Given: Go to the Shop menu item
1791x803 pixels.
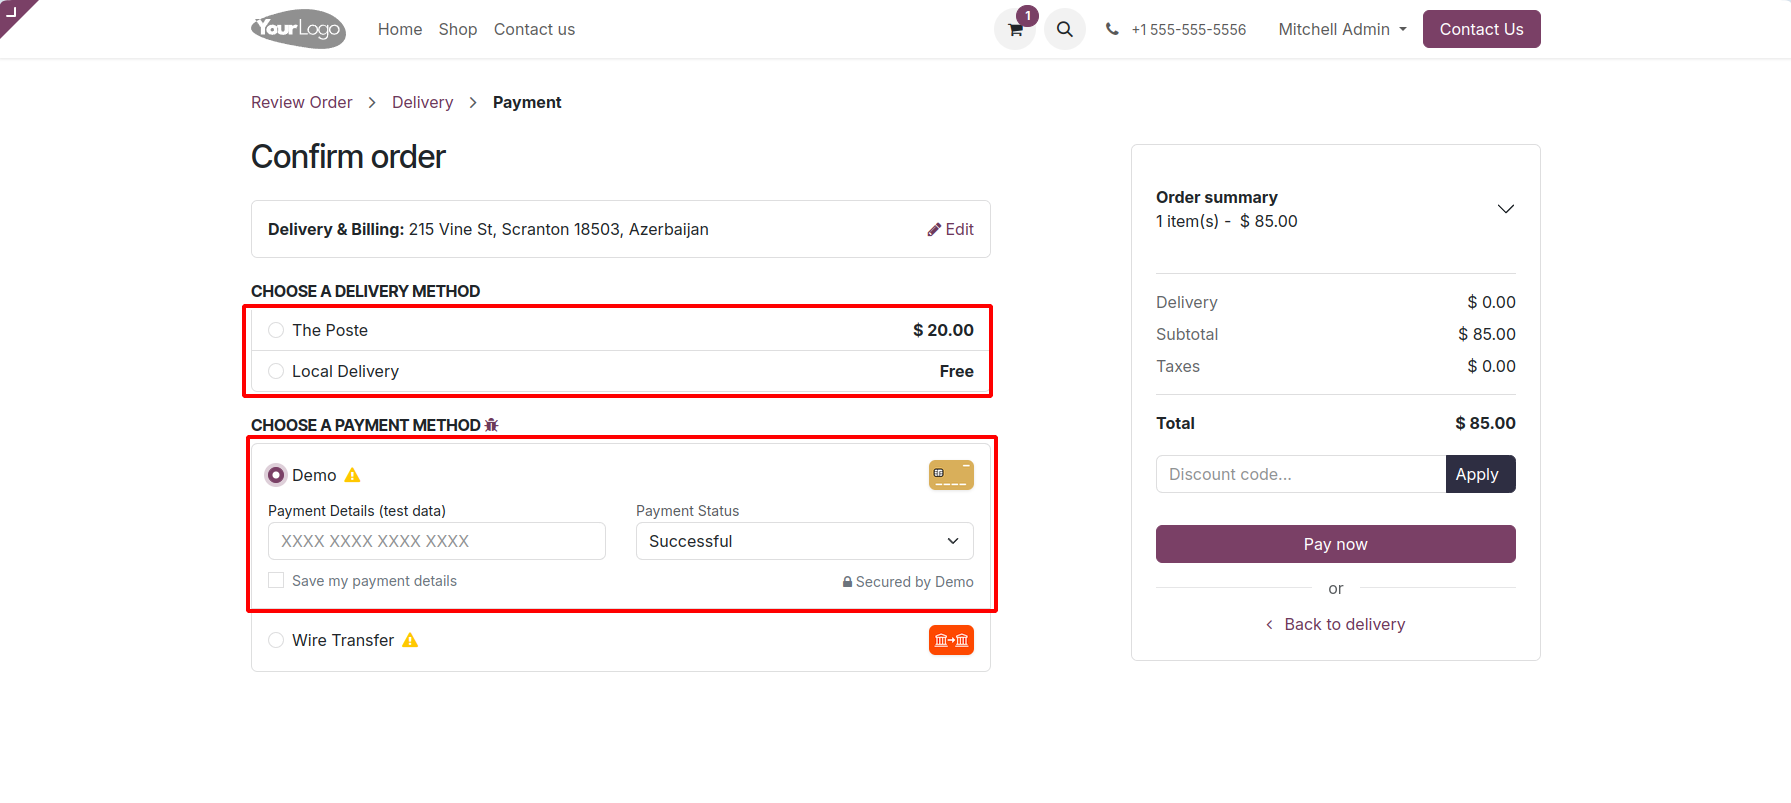Looking at the screenshot, I should click(x=458, y=30).
